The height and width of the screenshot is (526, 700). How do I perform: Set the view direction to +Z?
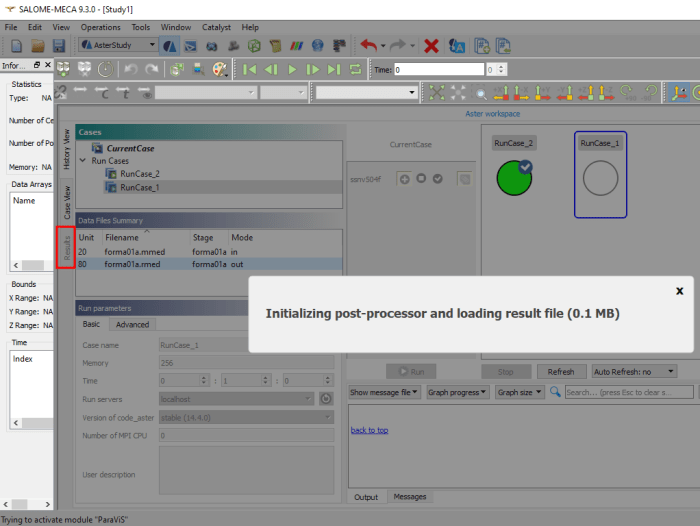click(586, 93)
